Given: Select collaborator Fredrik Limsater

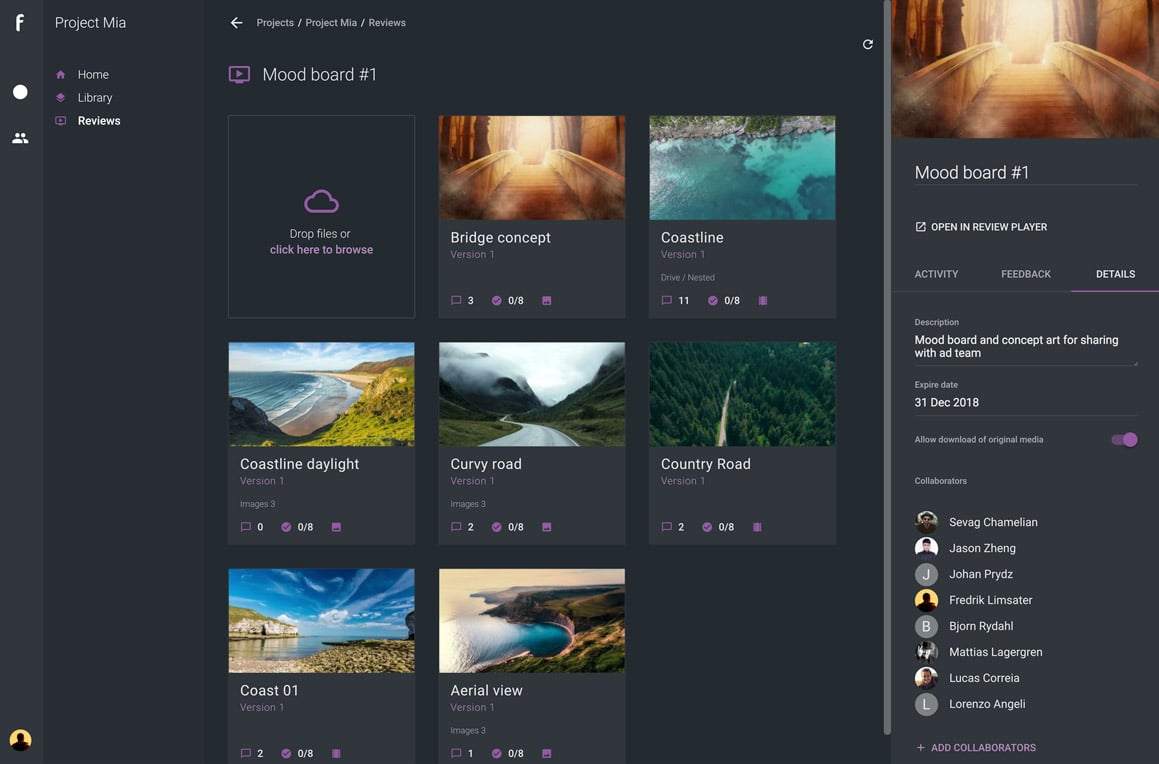Looking at the screenshot, I should [973, 600].
